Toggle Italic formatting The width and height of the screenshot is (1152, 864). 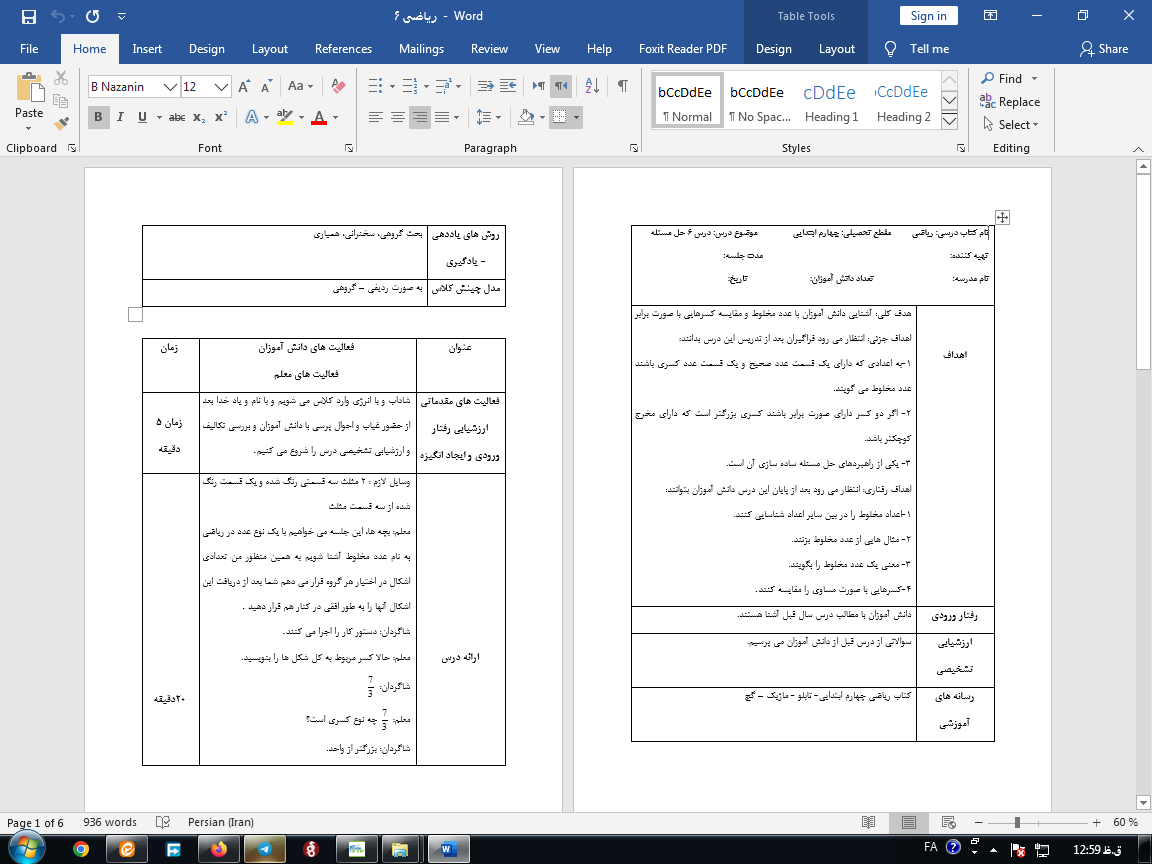pyautogui.click(x=120, y=117)
